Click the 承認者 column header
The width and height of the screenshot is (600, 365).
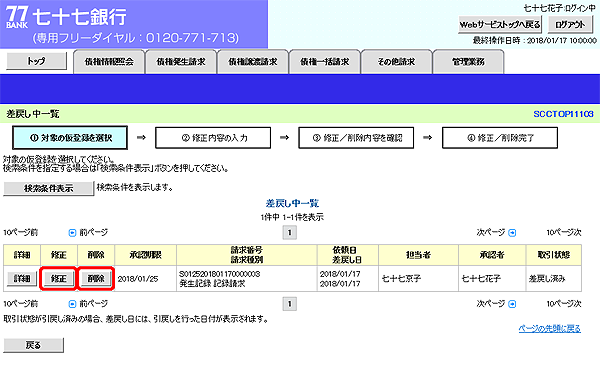click(x=492, y=255)
